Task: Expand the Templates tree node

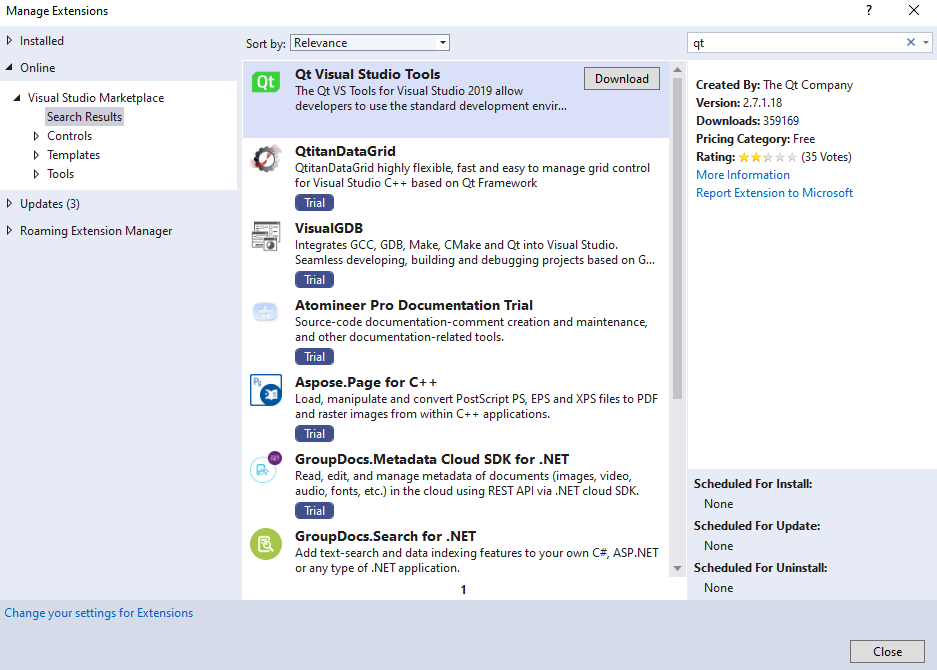Action: 36,155
